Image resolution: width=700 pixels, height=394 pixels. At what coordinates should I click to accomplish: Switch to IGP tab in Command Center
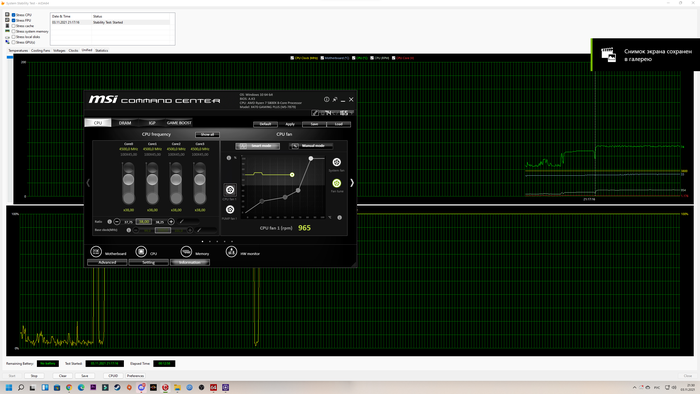(152, 123)
